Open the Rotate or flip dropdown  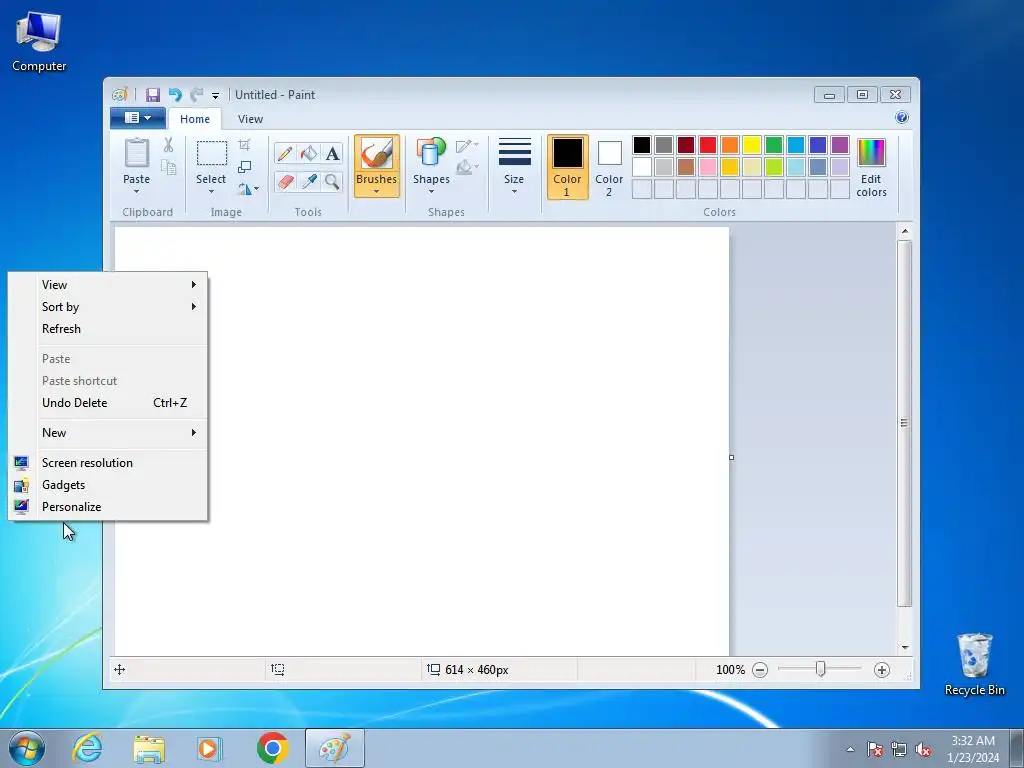(x=248, y=189)
